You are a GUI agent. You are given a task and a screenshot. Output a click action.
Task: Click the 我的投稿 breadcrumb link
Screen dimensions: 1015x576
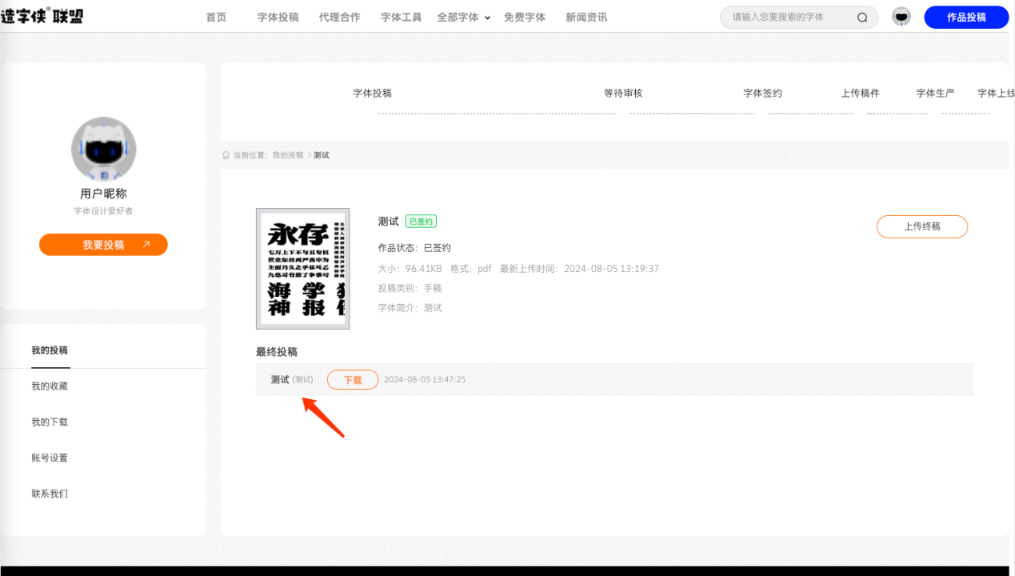pyautogui.click(x=287, y=155)
